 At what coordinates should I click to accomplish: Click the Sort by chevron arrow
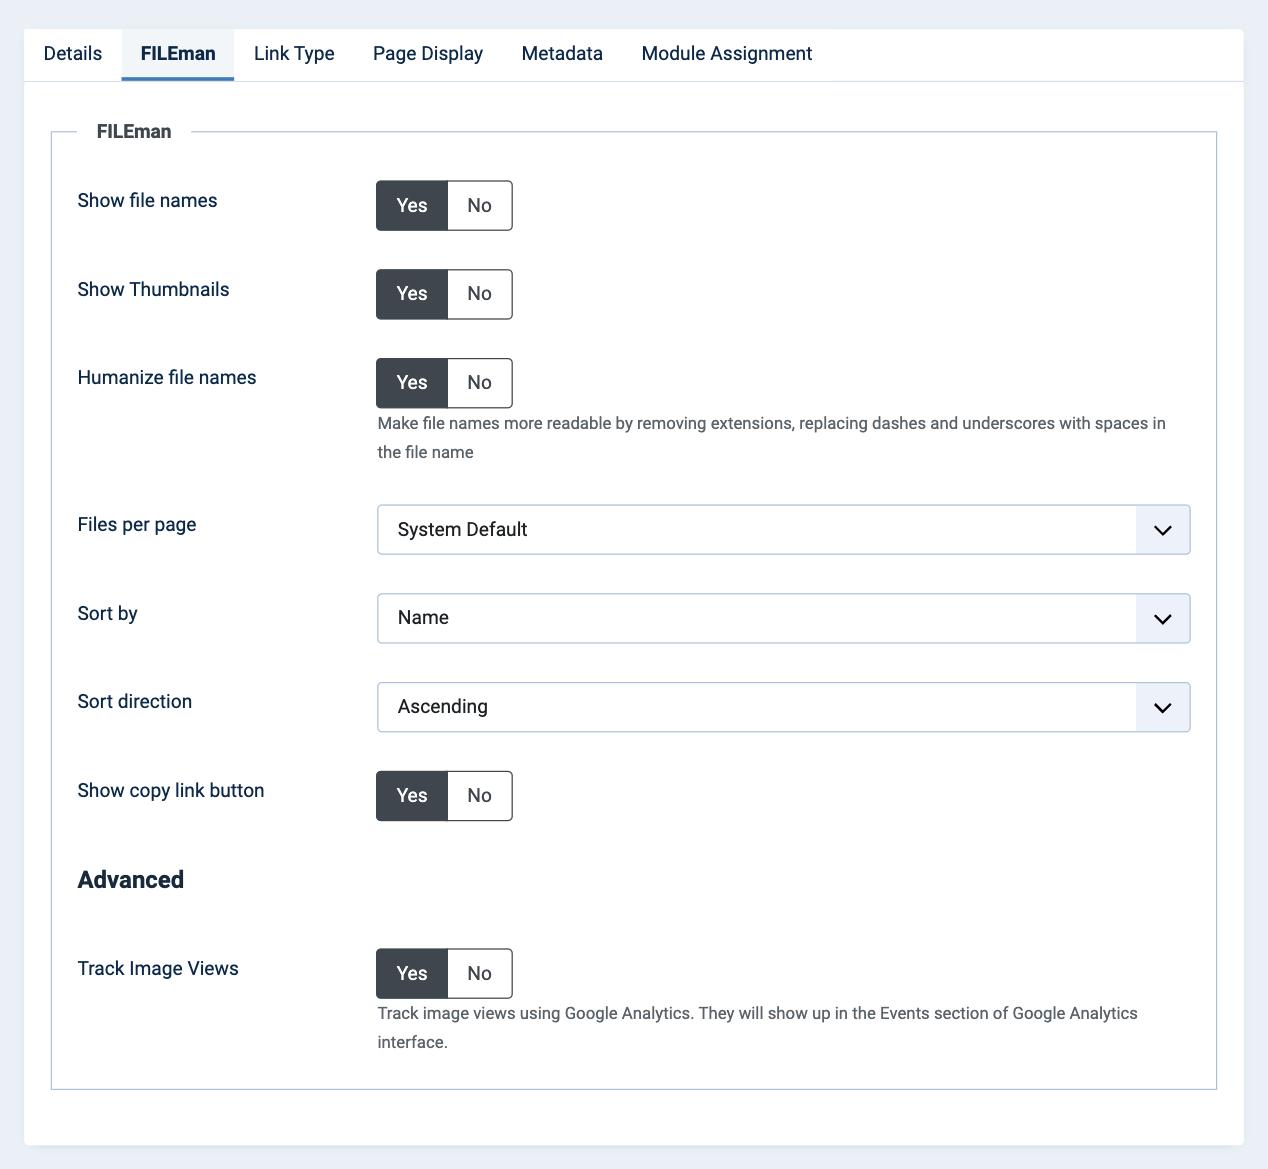coord(1162,619)
